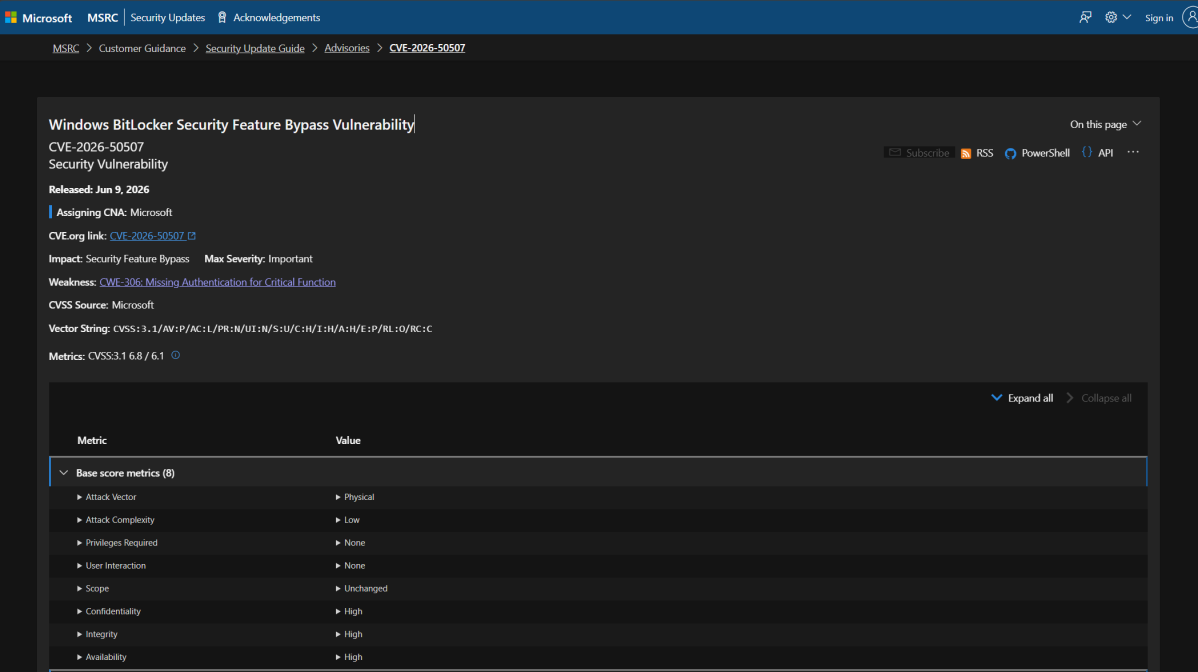
Task: Expand the Availability metric row
Action: coord(79,657)
